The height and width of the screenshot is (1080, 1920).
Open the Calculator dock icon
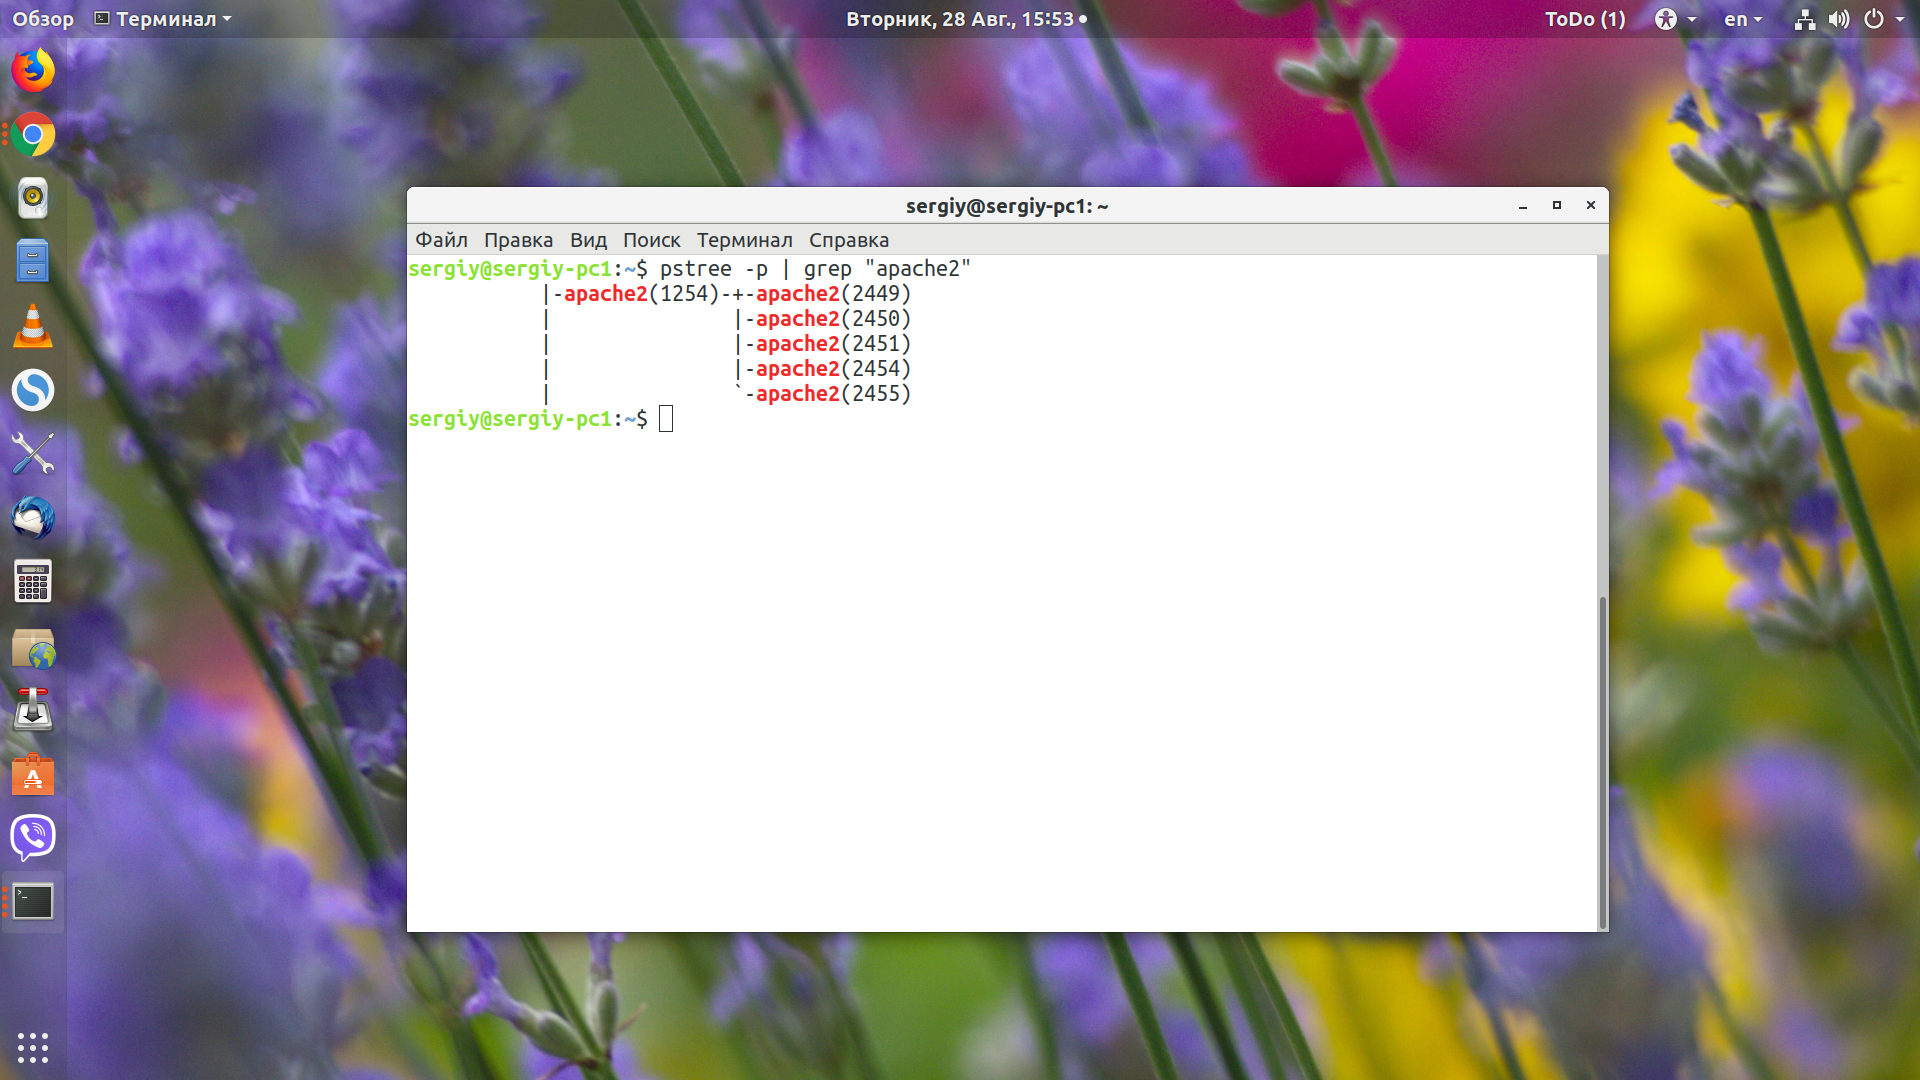(x=33, y=582)
